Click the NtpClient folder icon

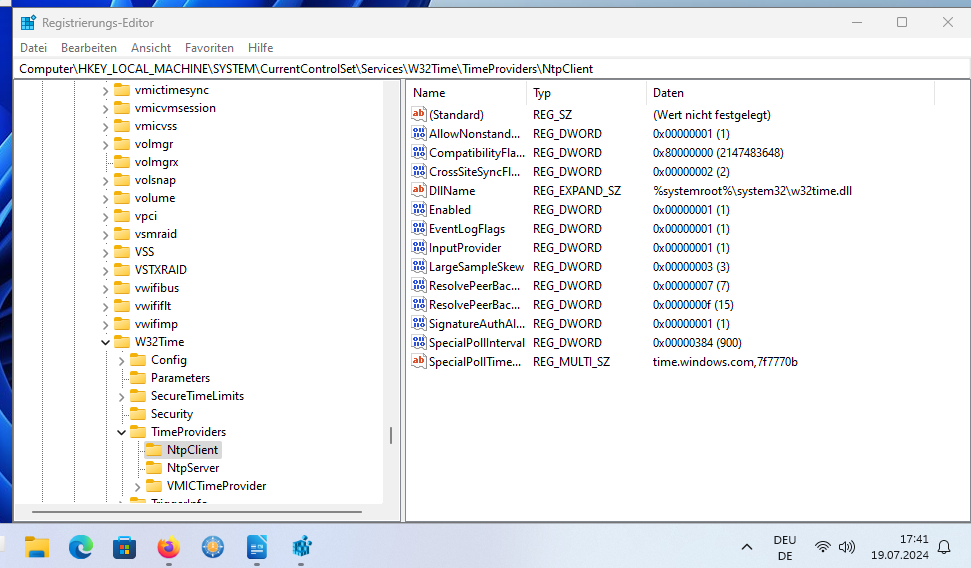pos(154,449)
